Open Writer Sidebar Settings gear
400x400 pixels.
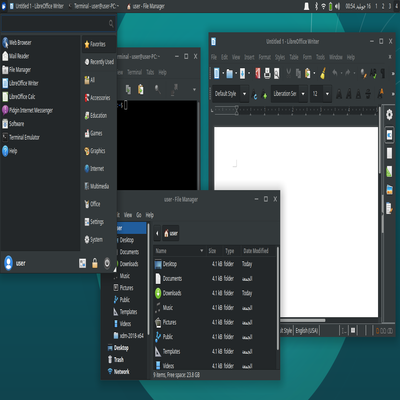click(x=389, y=114)
